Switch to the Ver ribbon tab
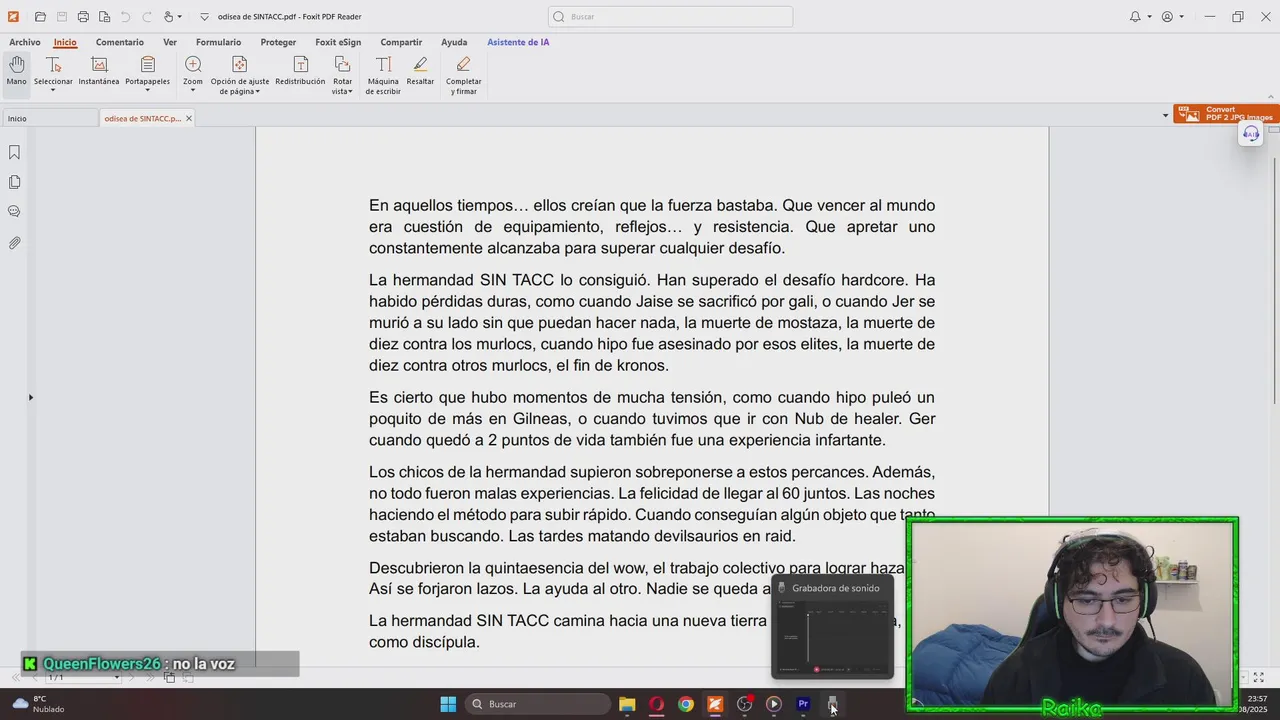1280x720 pixels. (170, 42)
